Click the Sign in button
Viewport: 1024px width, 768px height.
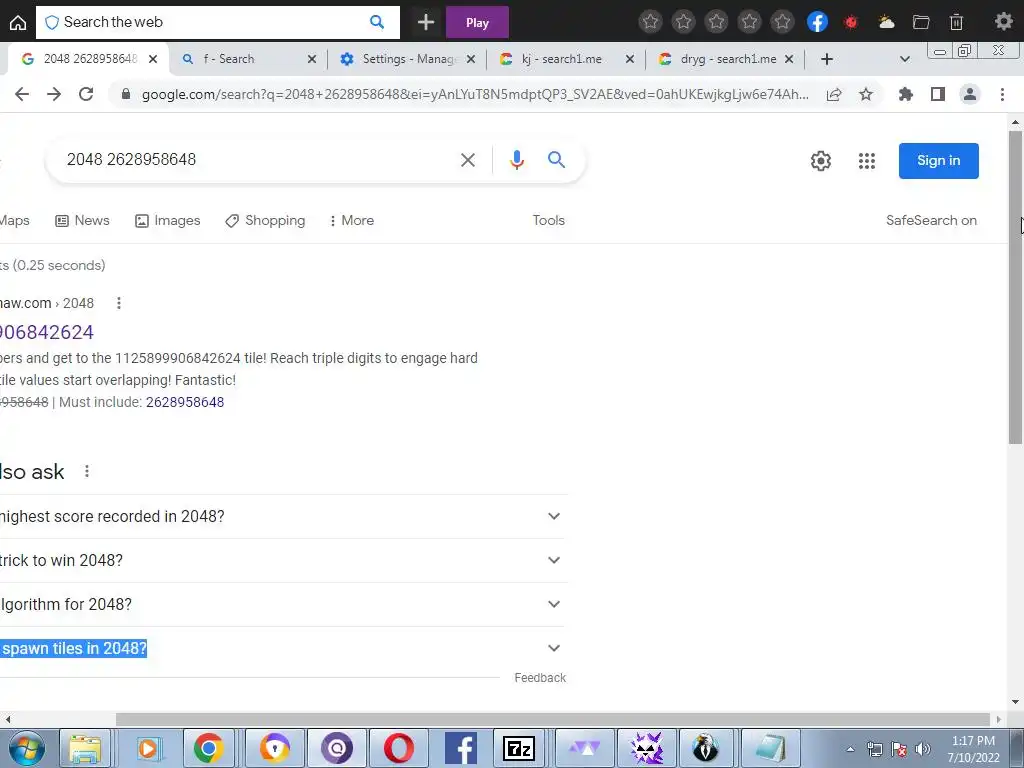point(938,161)
